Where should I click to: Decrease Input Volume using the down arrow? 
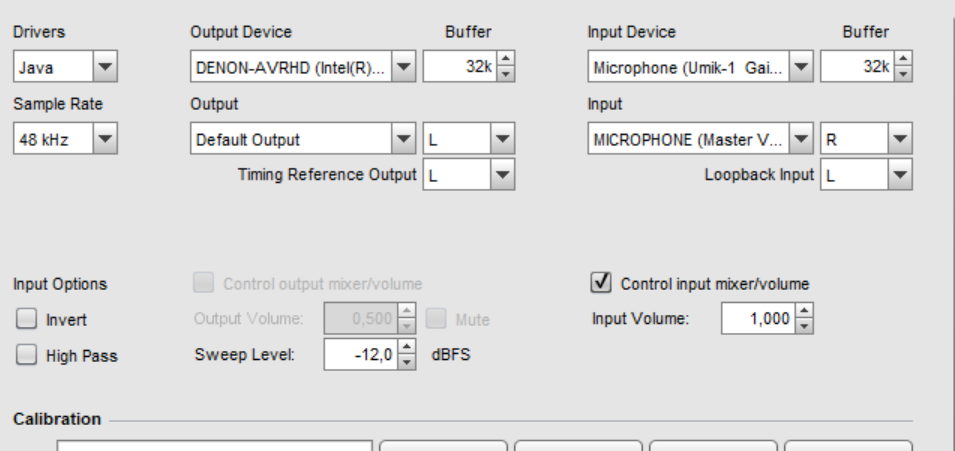point(803,325)
